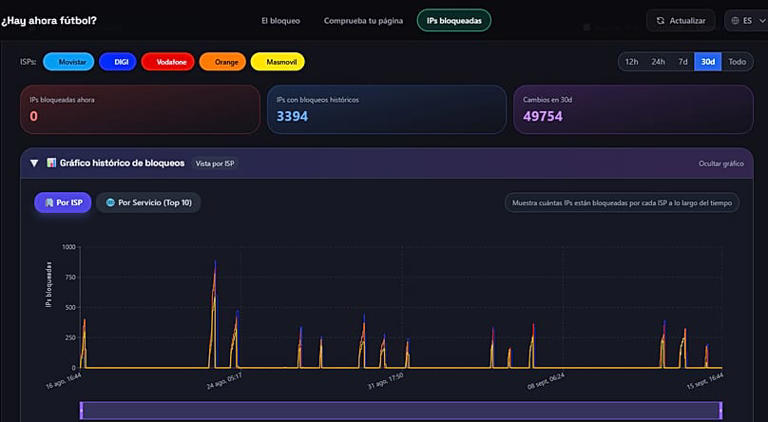The height and width of the screenshot is (422, 768).
Task: Open the El bloqueo tab
Action: point(281,21)
